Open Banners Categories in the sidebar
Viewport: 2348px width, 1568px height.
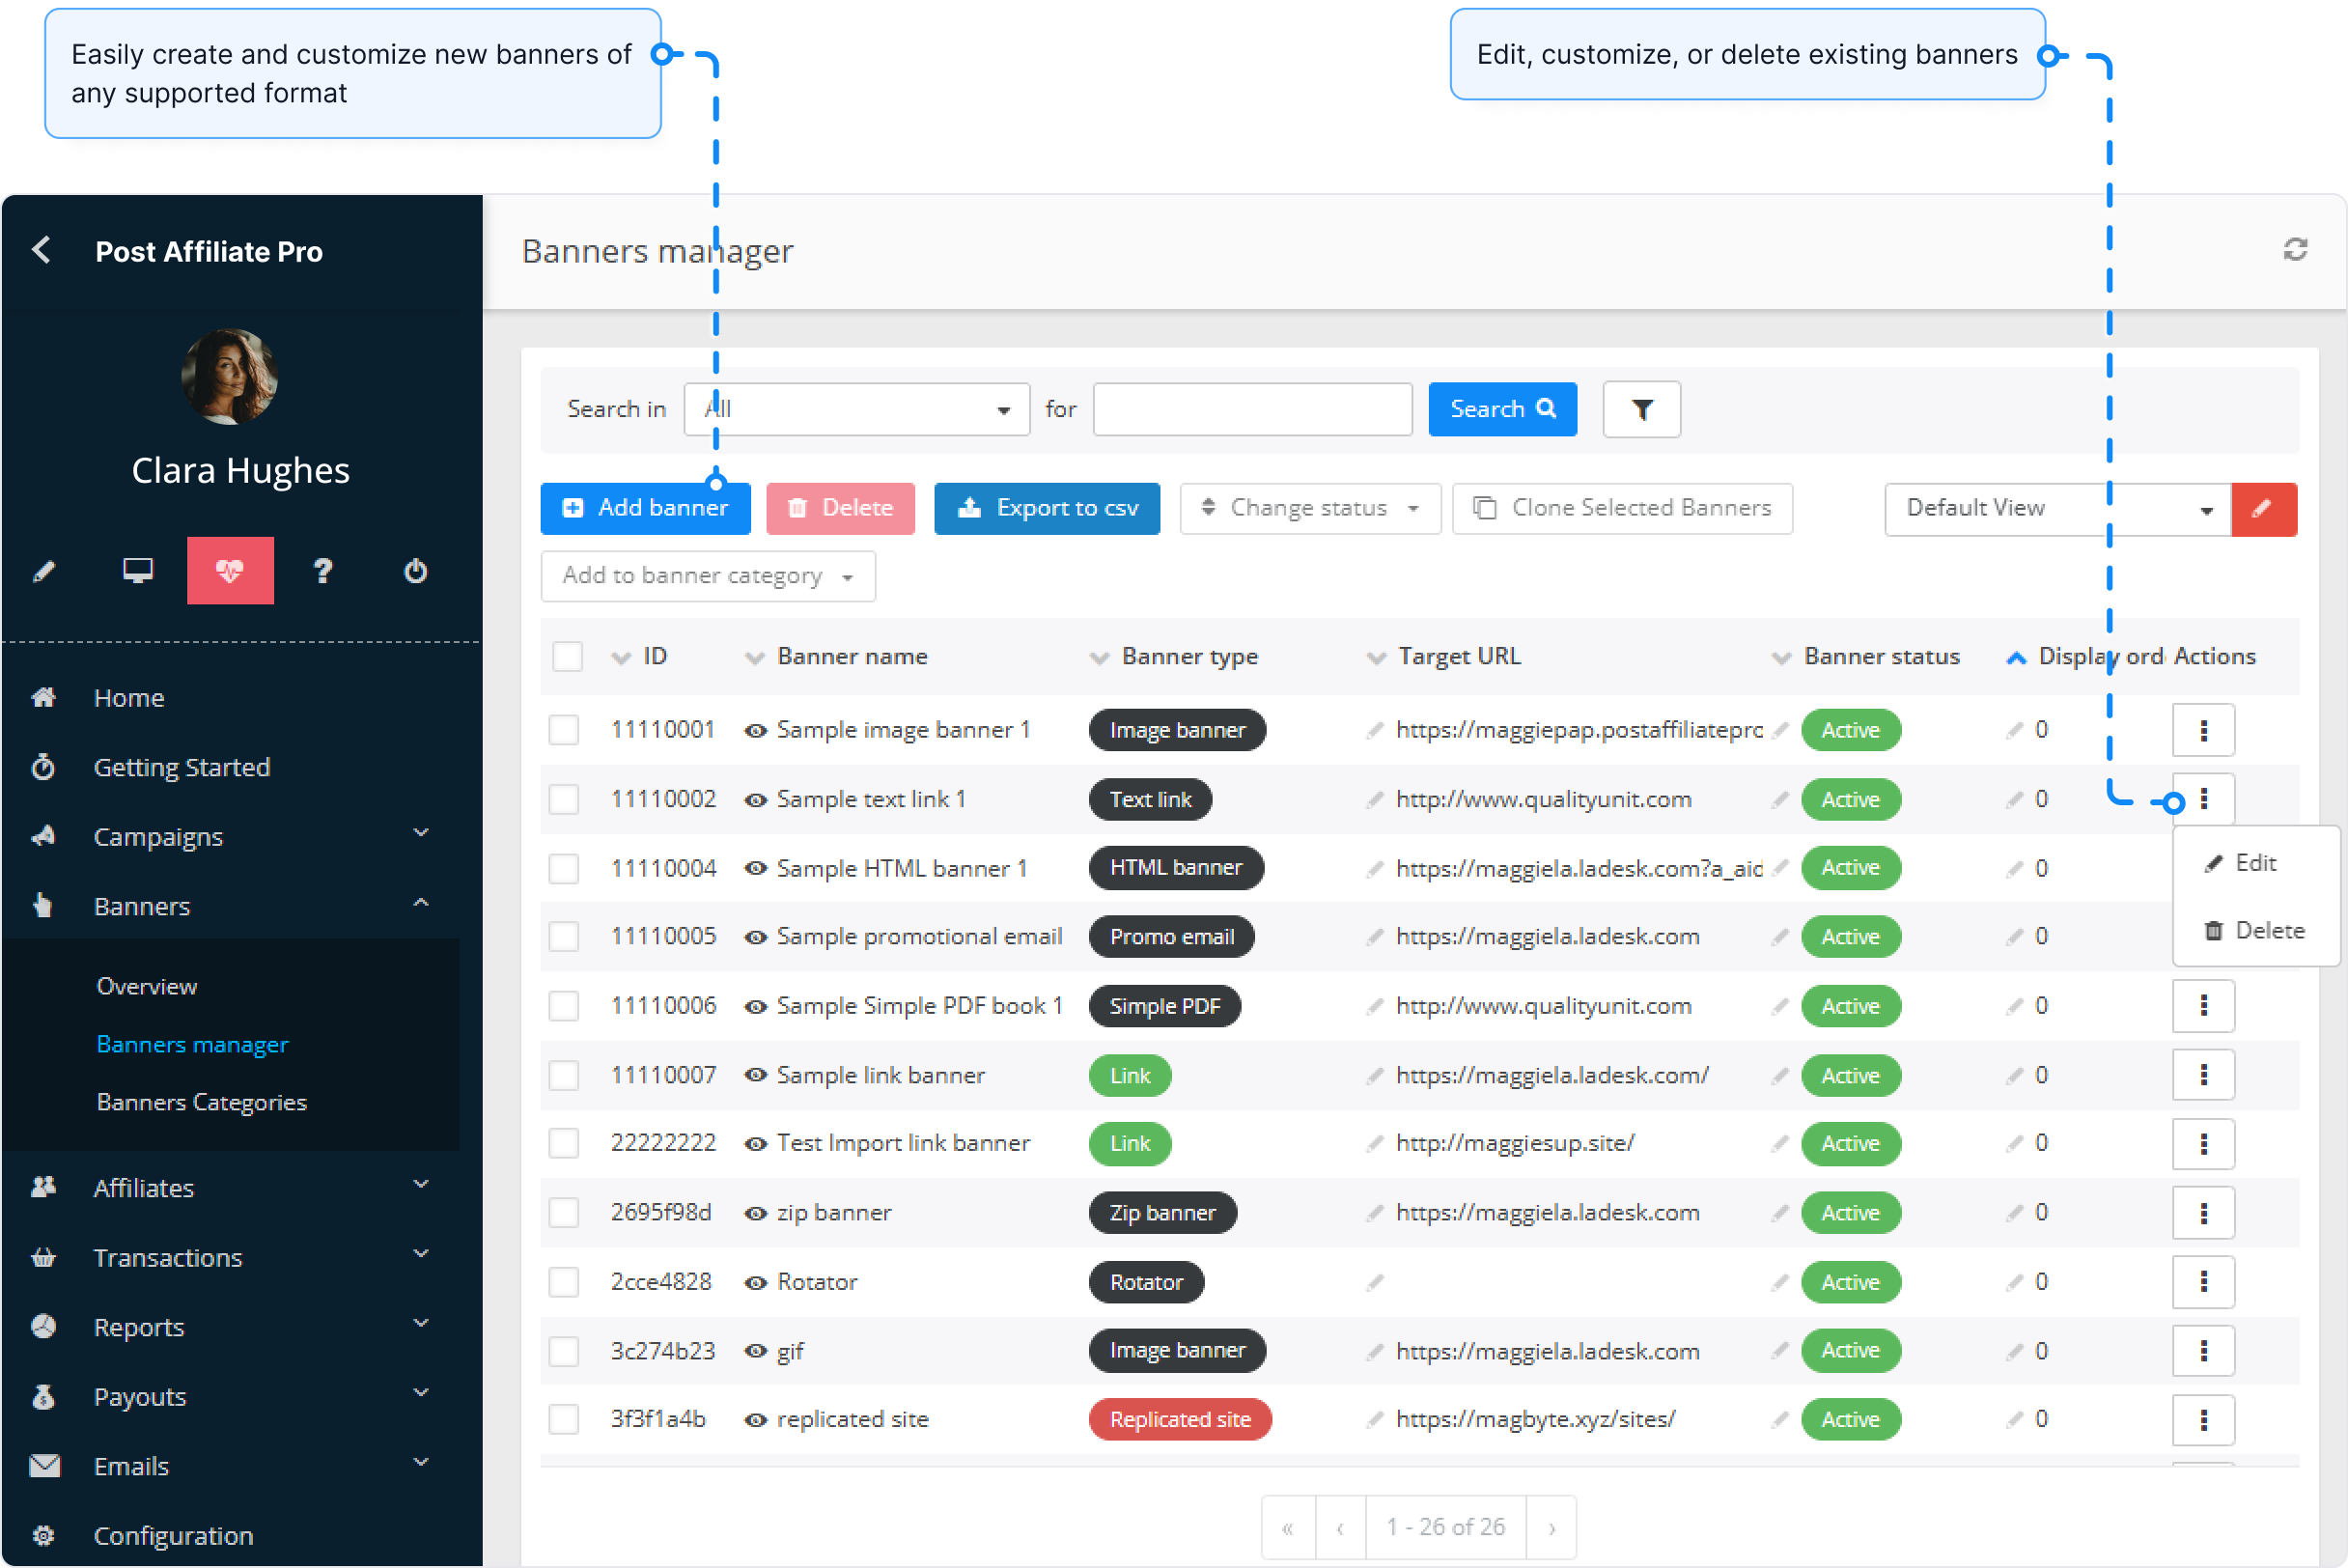tap(201, 1101)
